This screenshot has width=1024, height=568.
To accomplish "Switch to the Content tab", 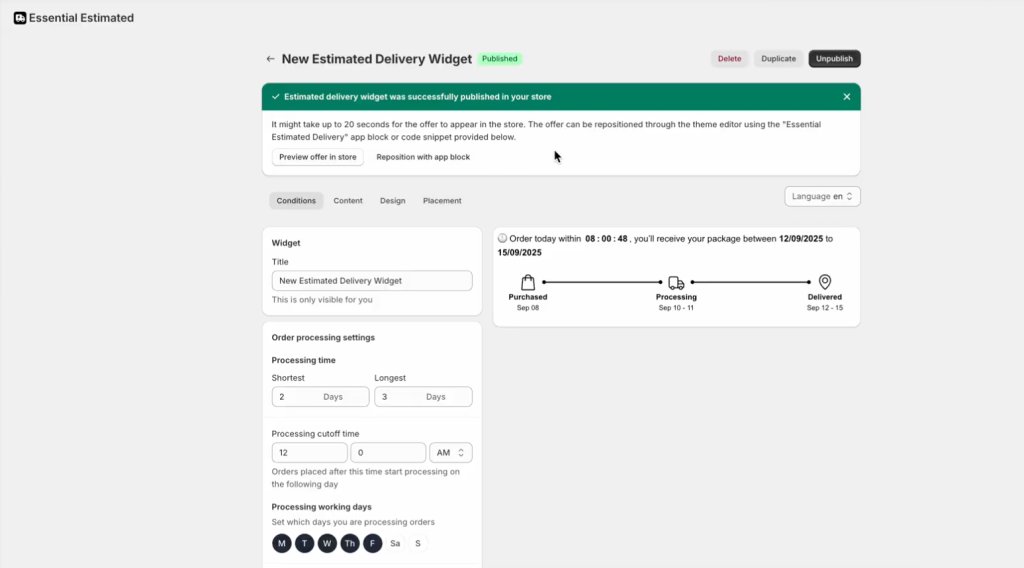I will 348,200.
